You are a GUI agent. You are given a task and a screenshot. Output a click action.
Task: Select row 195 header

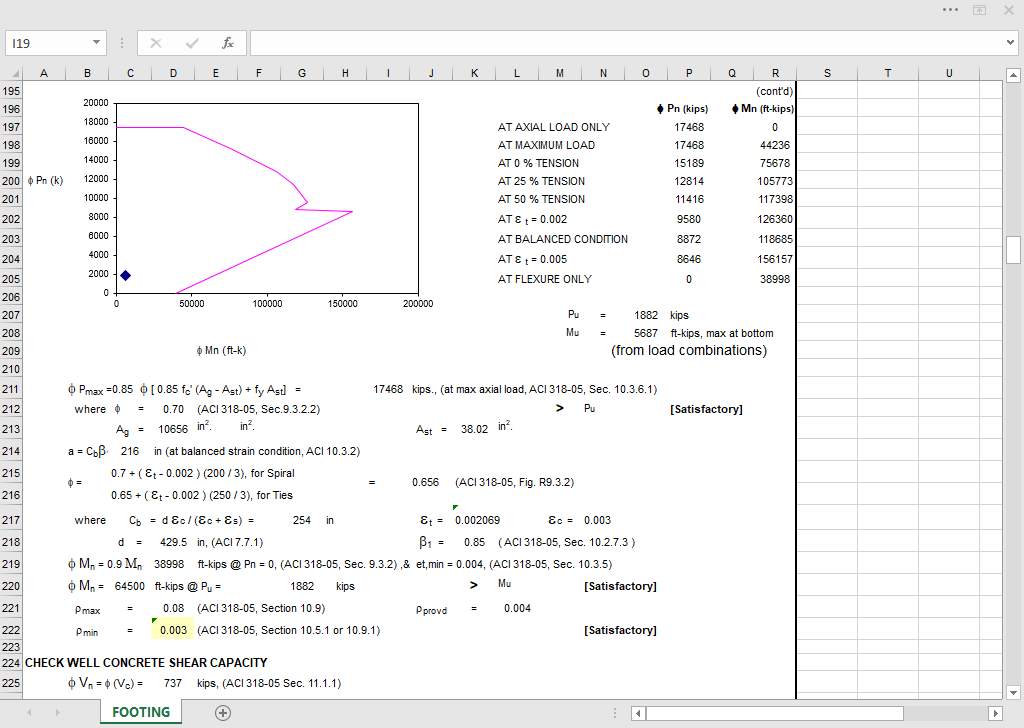[x=11, y=91]
